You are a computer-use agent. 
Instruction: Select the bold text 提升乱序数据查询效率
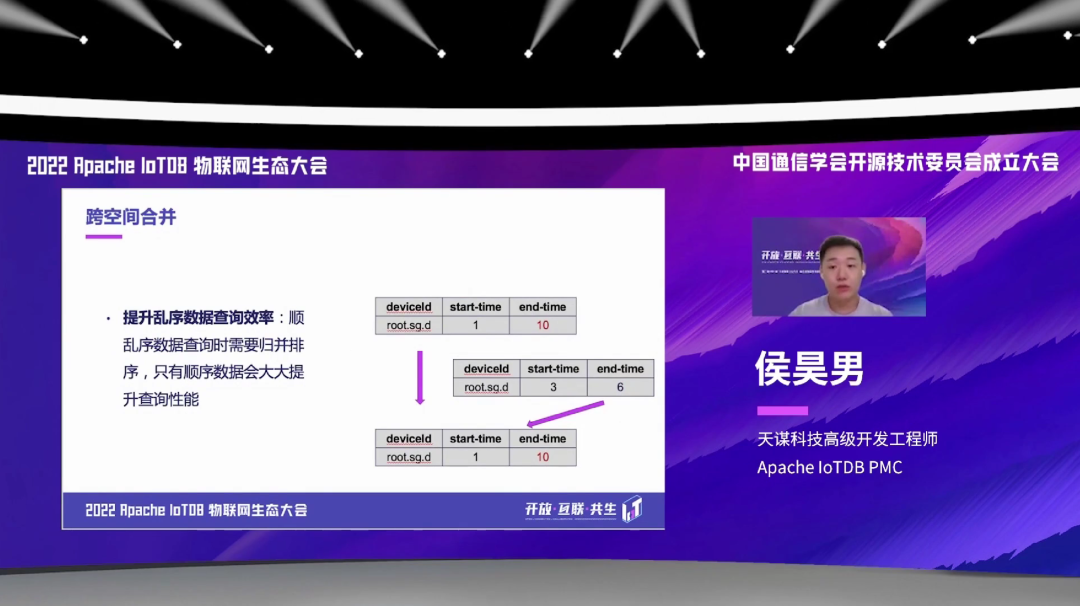coord(198,317)
